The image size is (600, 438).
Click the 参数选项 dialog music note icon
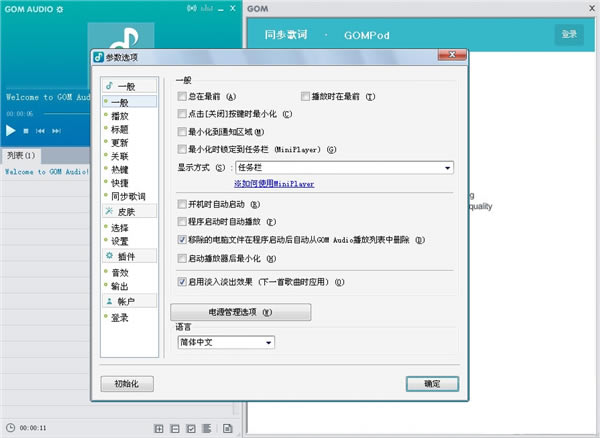[x=98, y=57]
